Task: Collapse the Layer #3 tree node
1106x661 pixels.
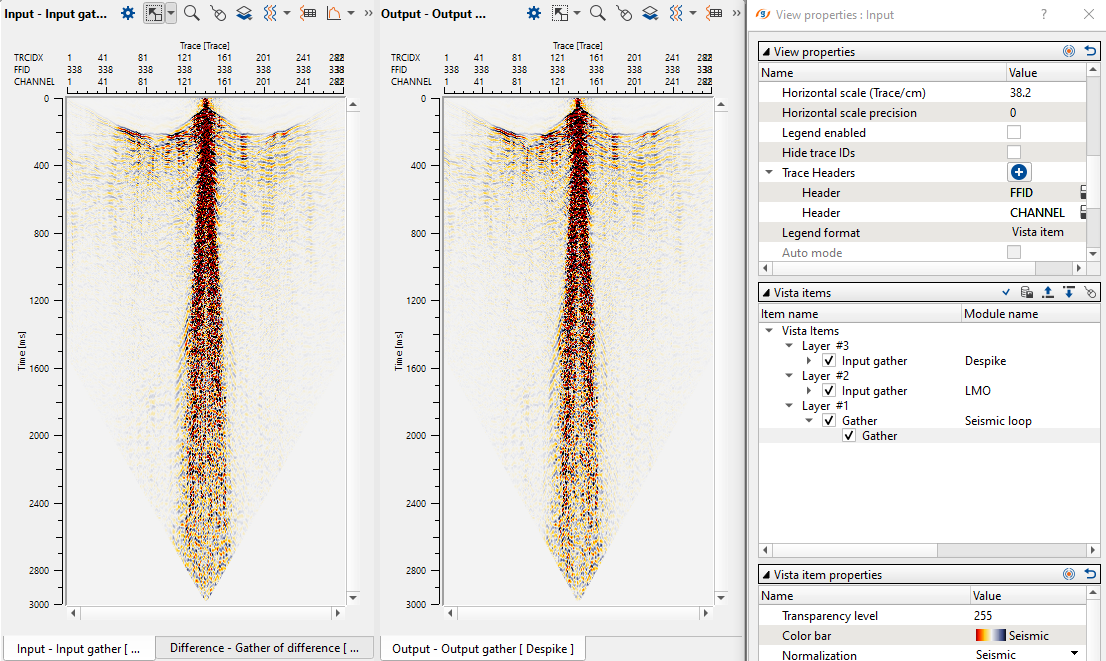Action: (789, 346)
